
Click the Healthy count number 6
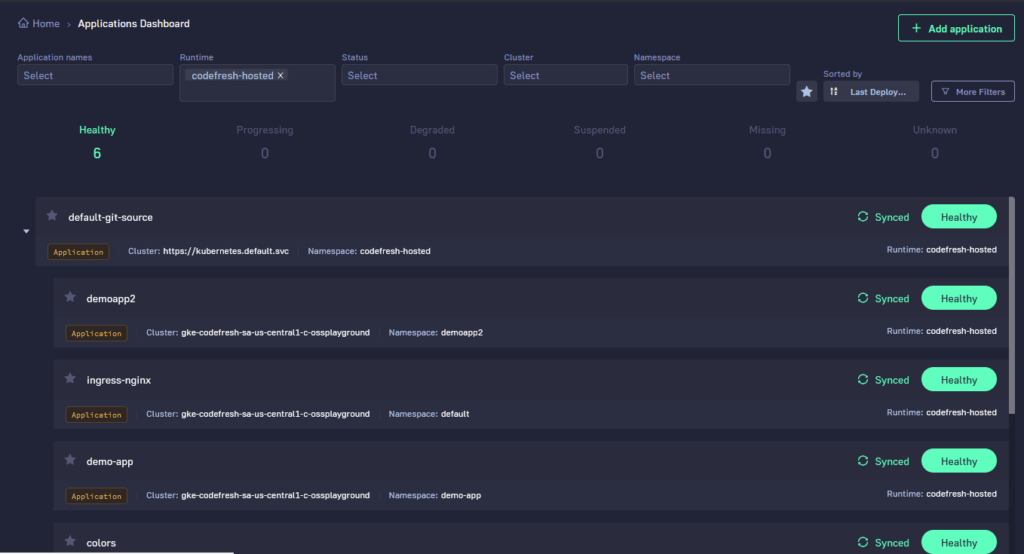[97, 153]
